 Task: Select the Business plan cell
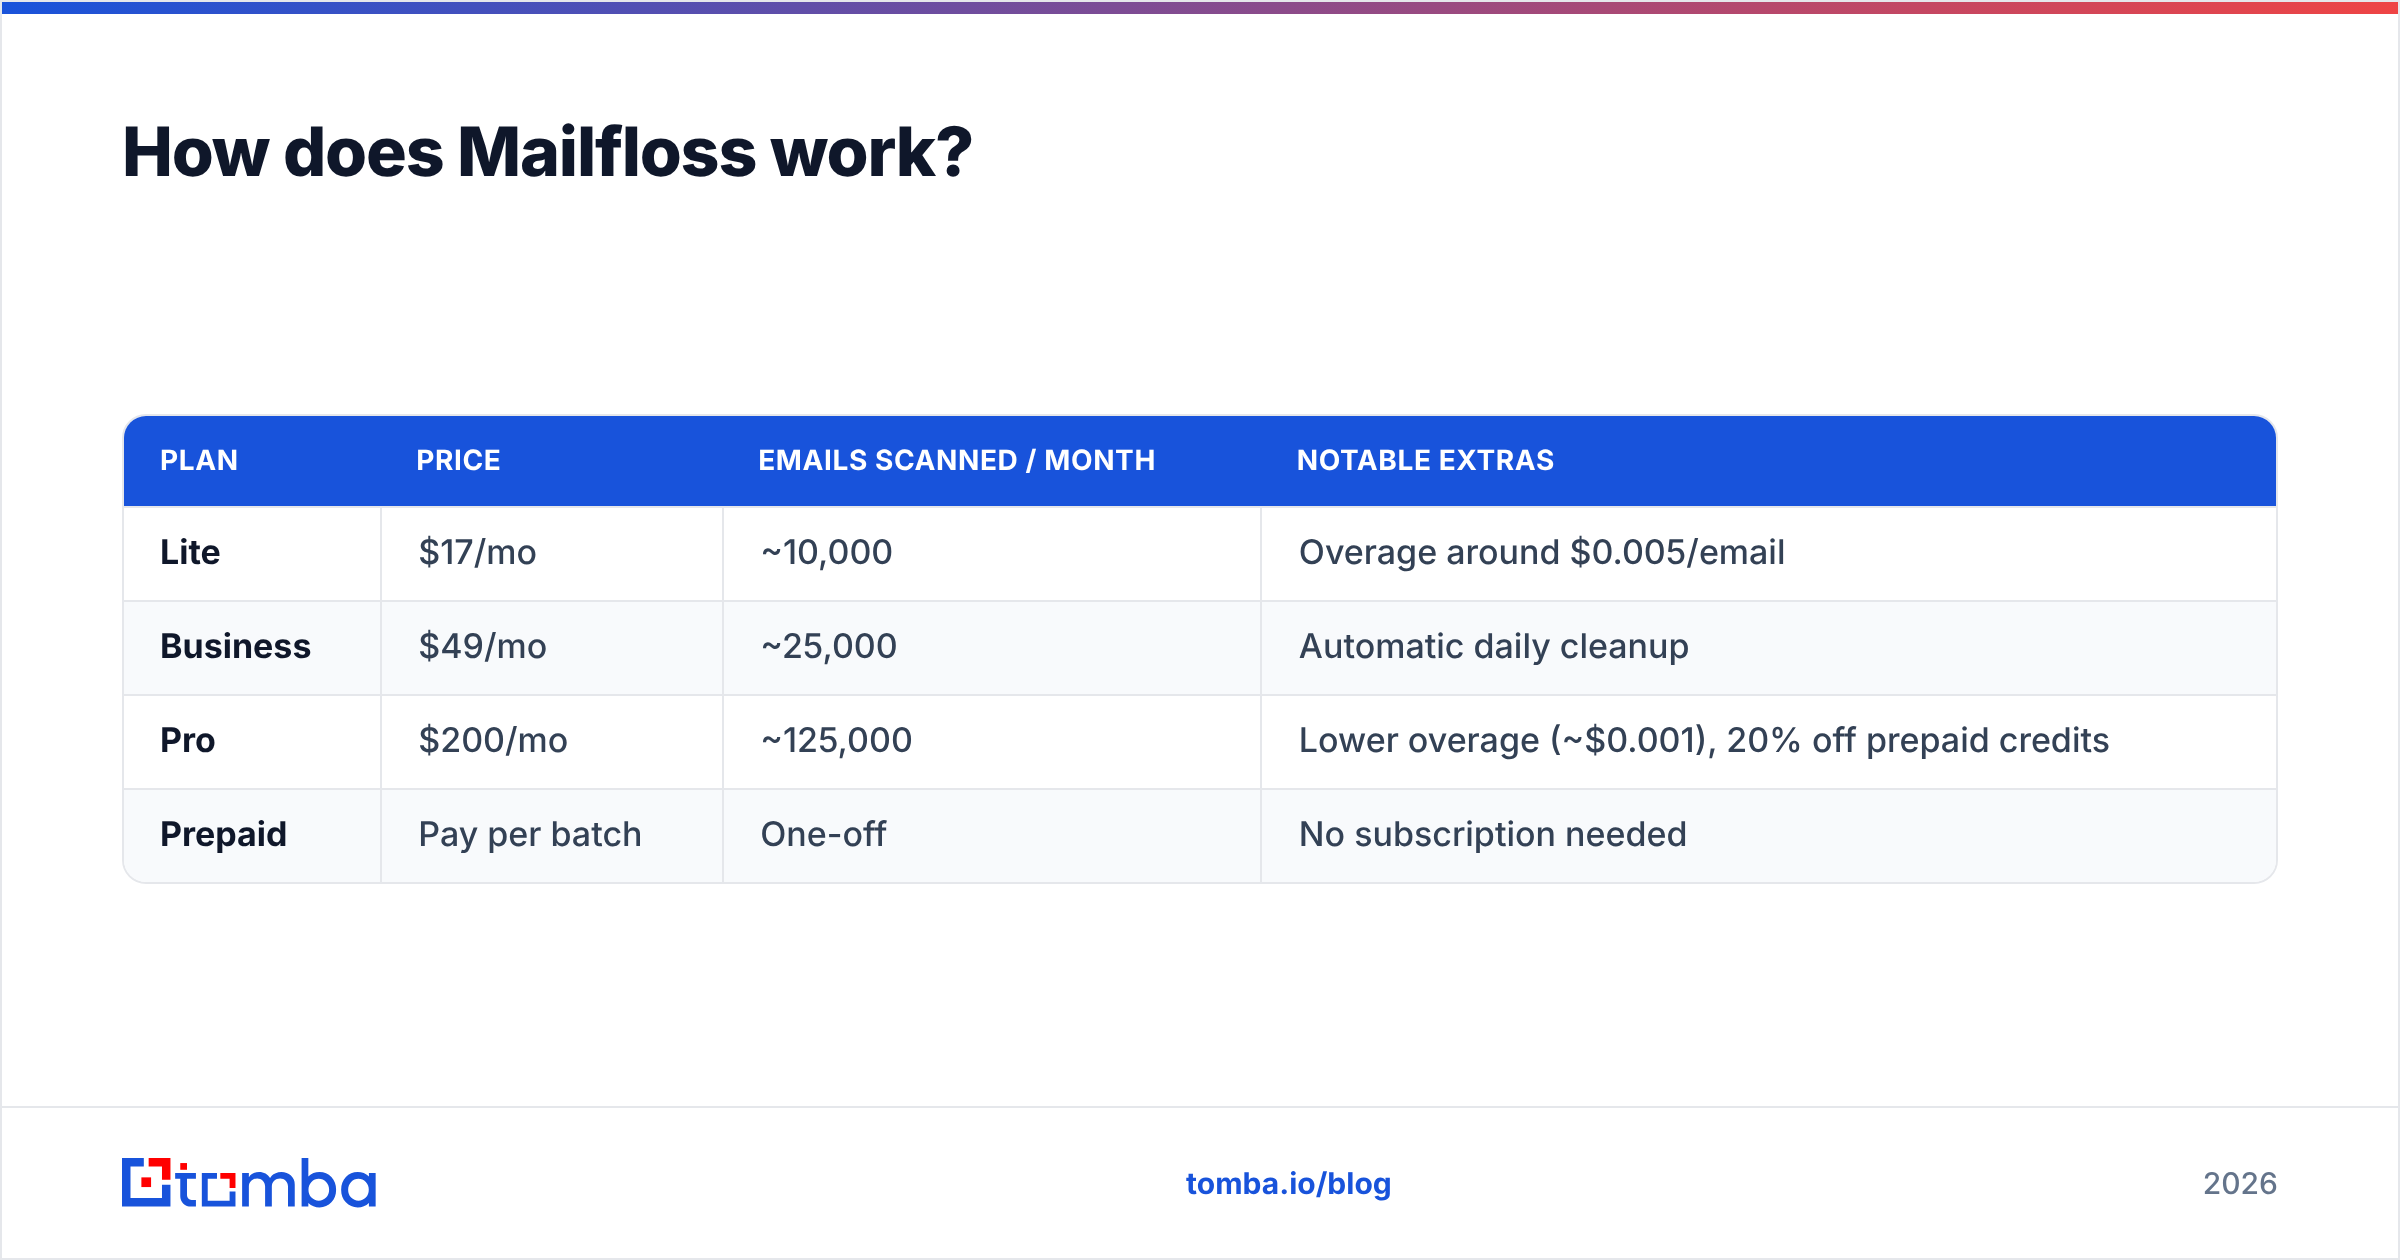pyautogui.click(x=252, y=647)
